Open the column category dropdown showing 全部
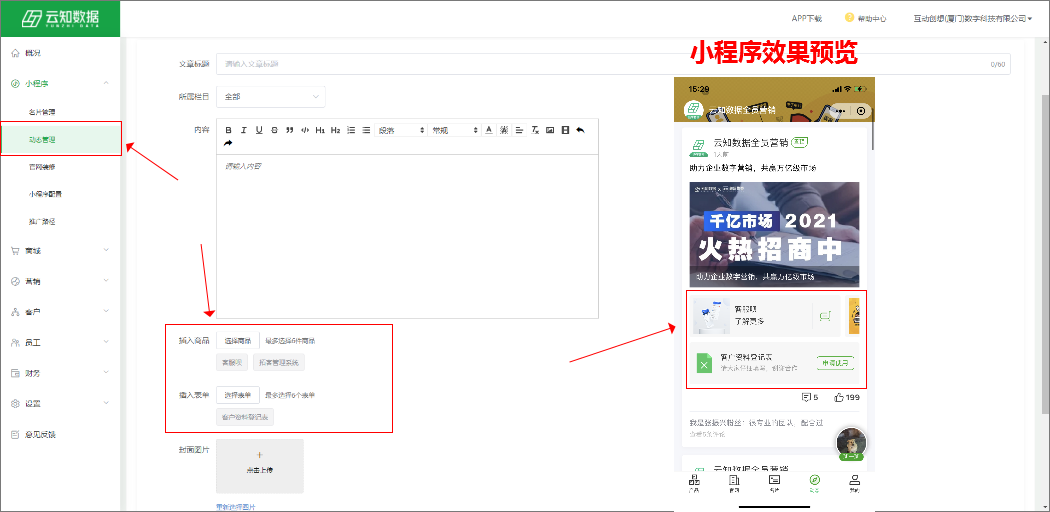 click(271, 96)
